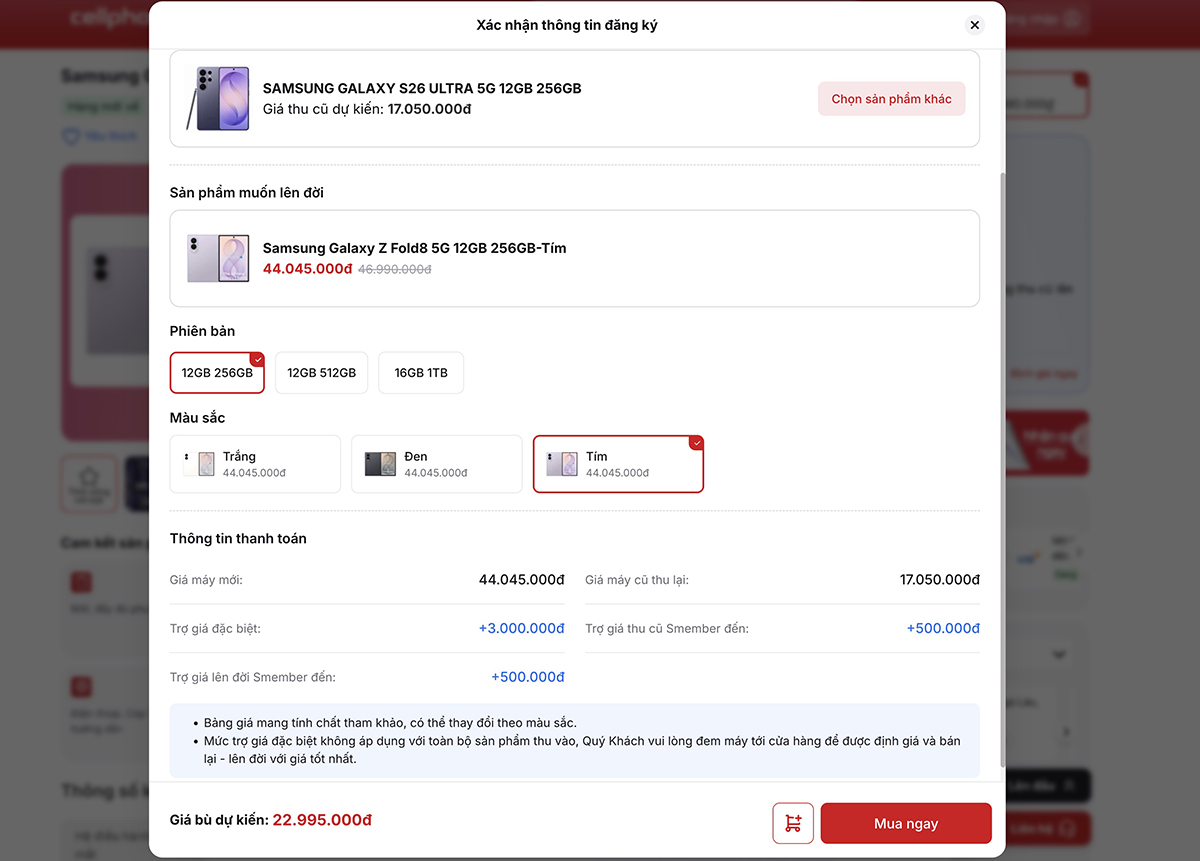Screen dimensions: 1200x861
Task: Click Chọn sản phẩm khác button
Action: (x=891, y=99)
